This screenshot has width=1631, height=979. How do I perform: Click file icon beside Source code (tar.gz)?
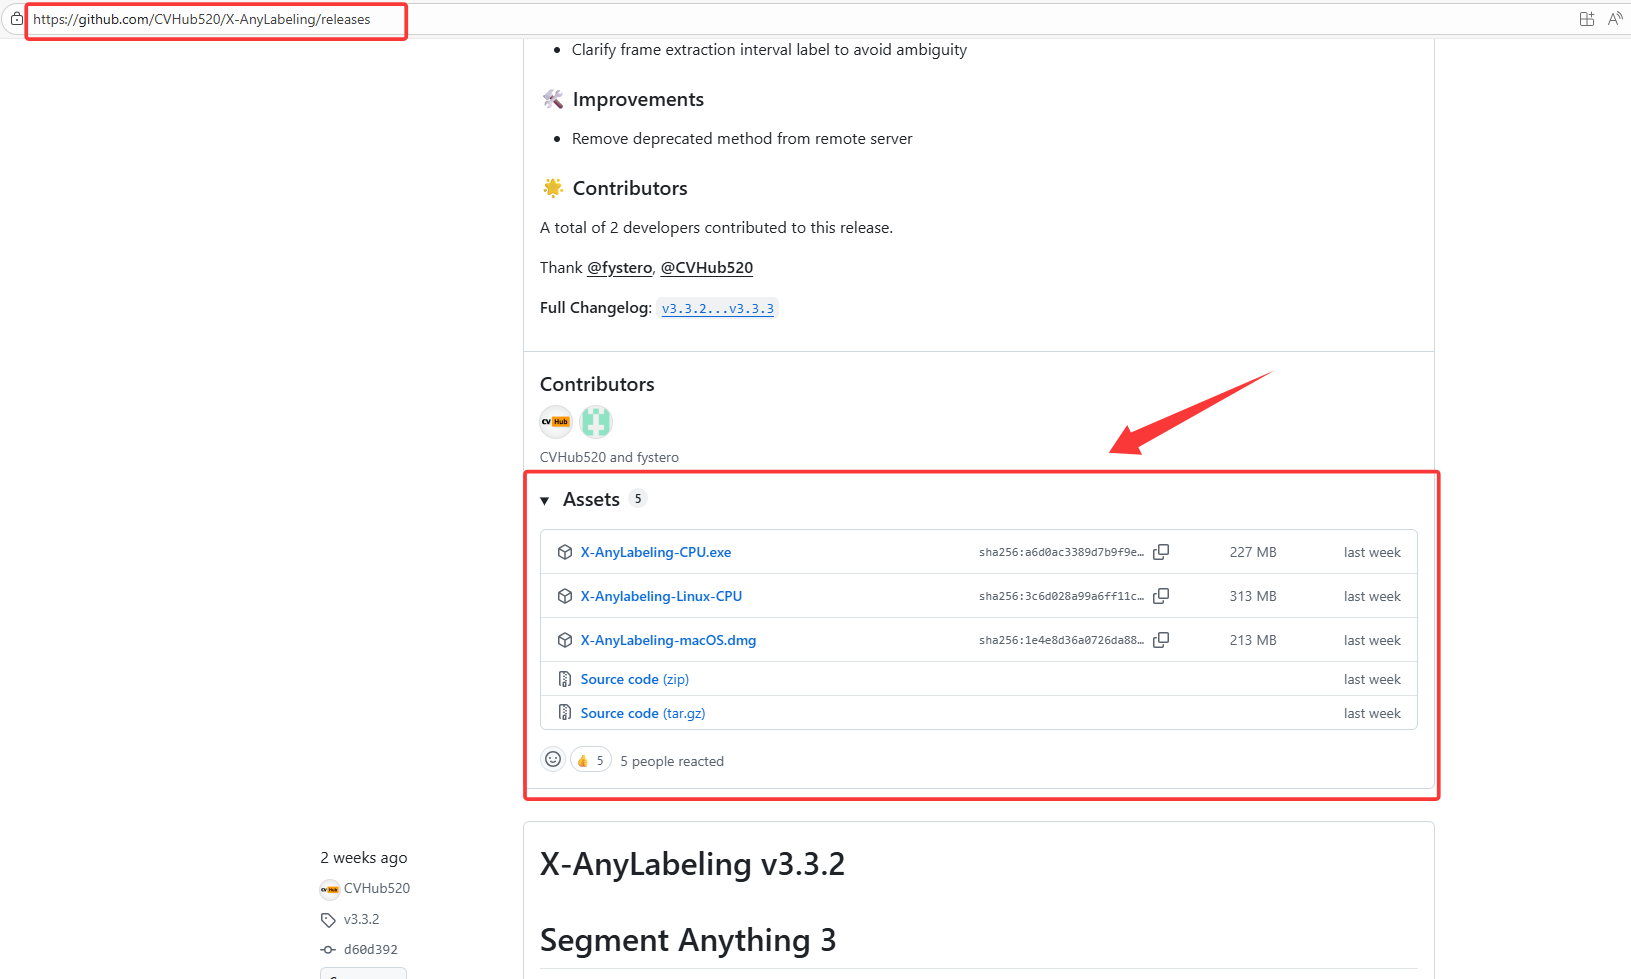(565, 713)
